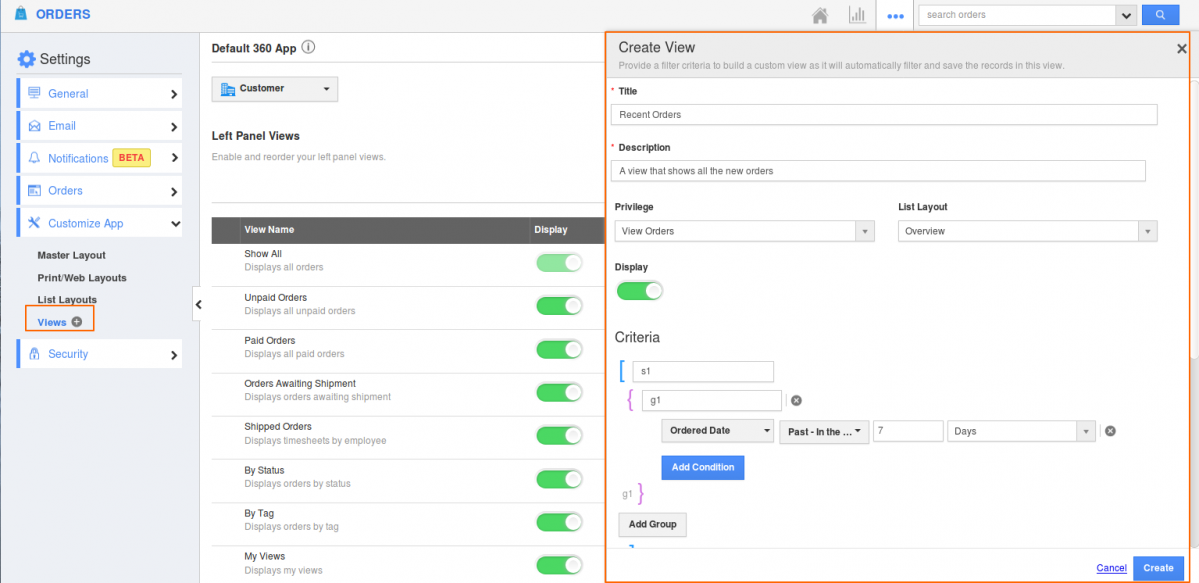The height and width of the screenshot is (583, 1199).
Task: Toggle Display switch in Create View panel
Action: (x=640, y=291)
